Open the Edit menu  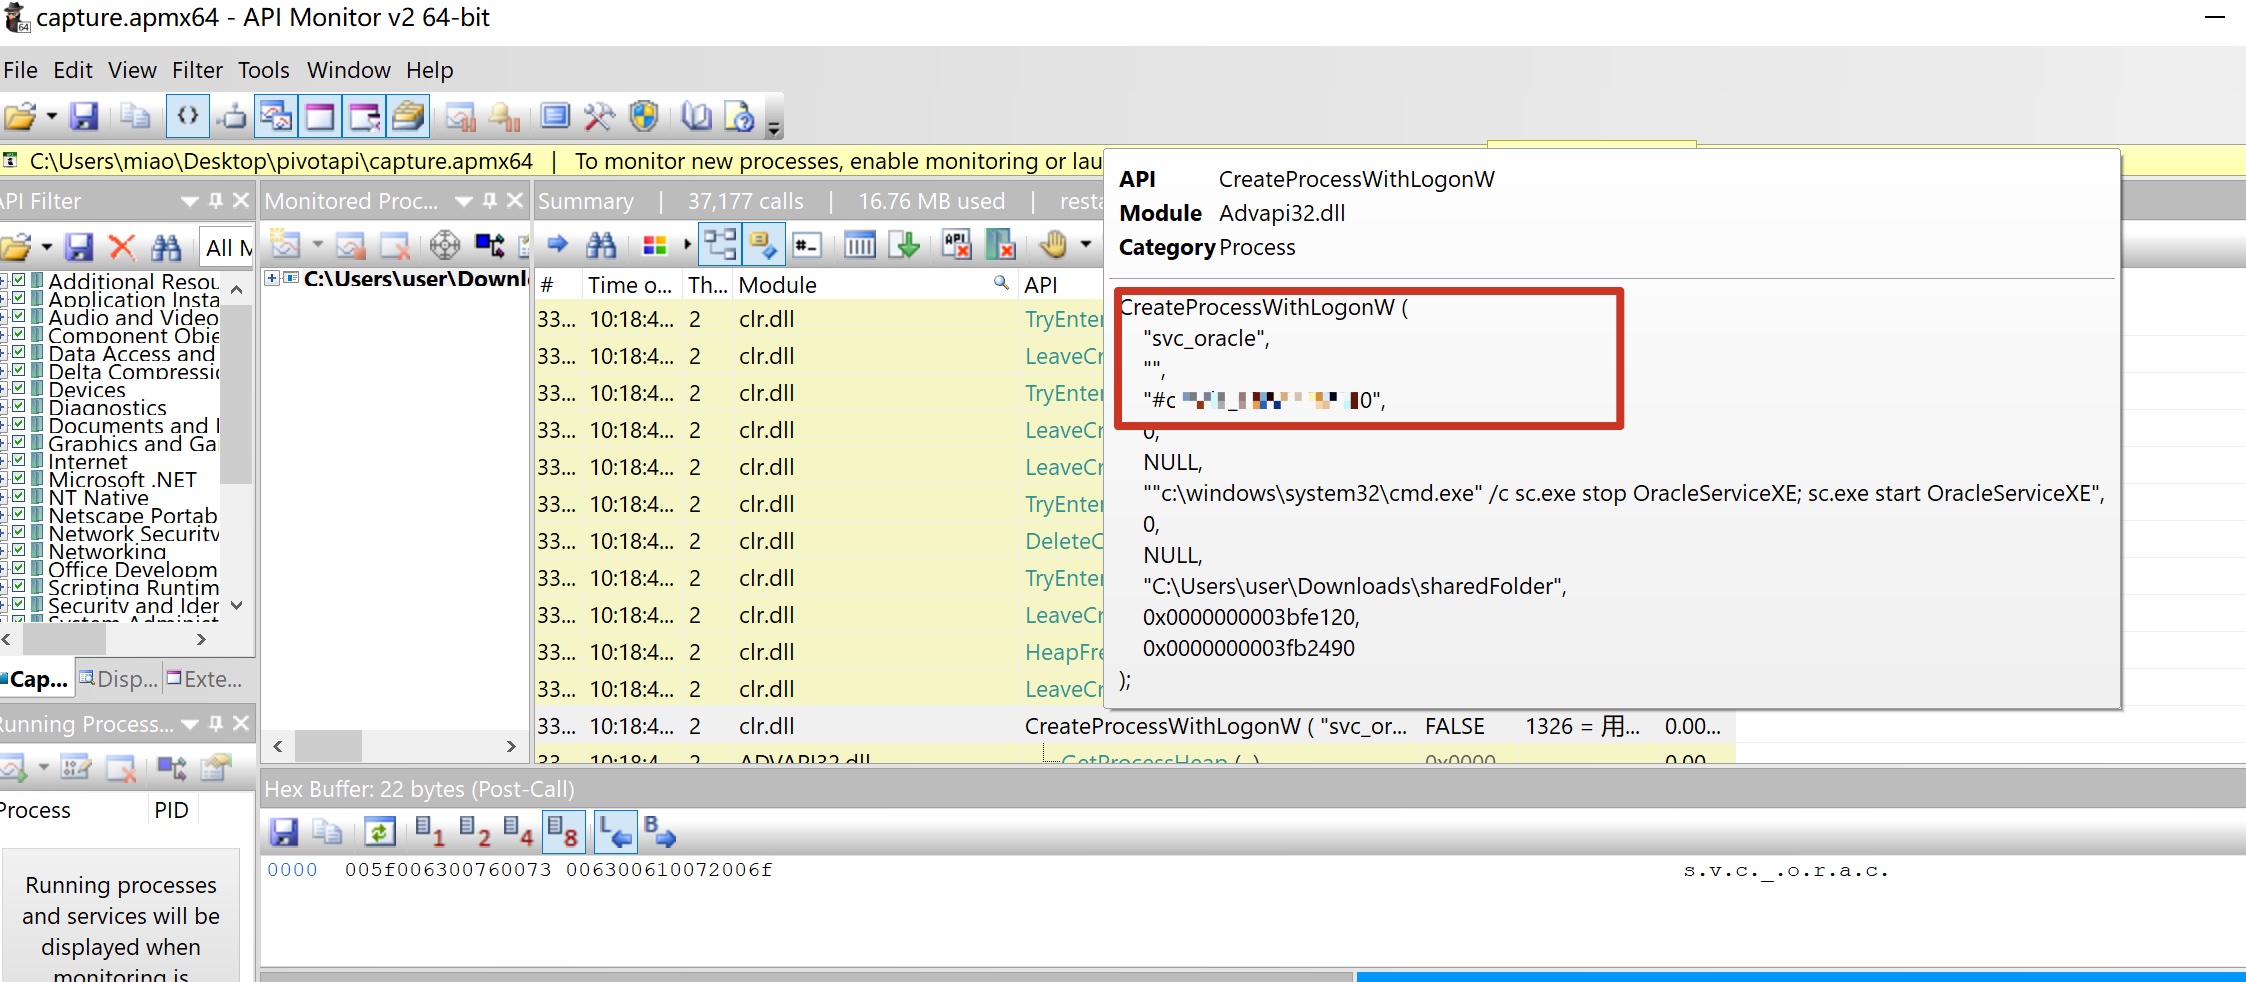point(73,70)
